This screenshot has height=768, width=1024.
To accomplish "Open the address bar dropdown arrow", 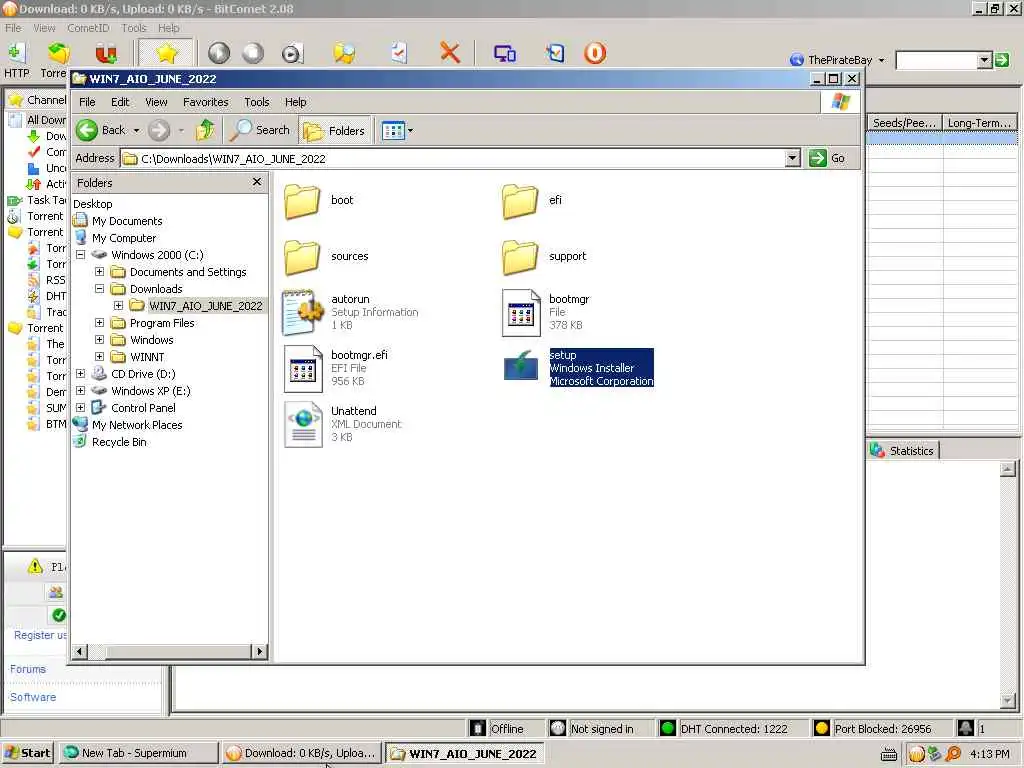I will [792, 159].
